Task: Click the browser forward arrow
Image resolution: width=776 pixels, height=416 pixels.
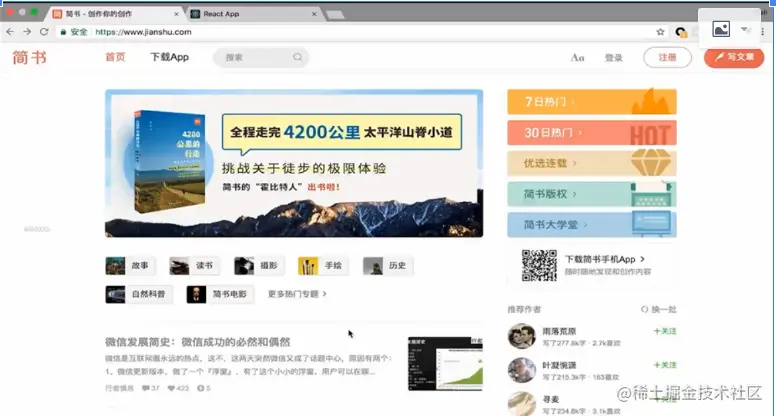Action: click(27, 32)
